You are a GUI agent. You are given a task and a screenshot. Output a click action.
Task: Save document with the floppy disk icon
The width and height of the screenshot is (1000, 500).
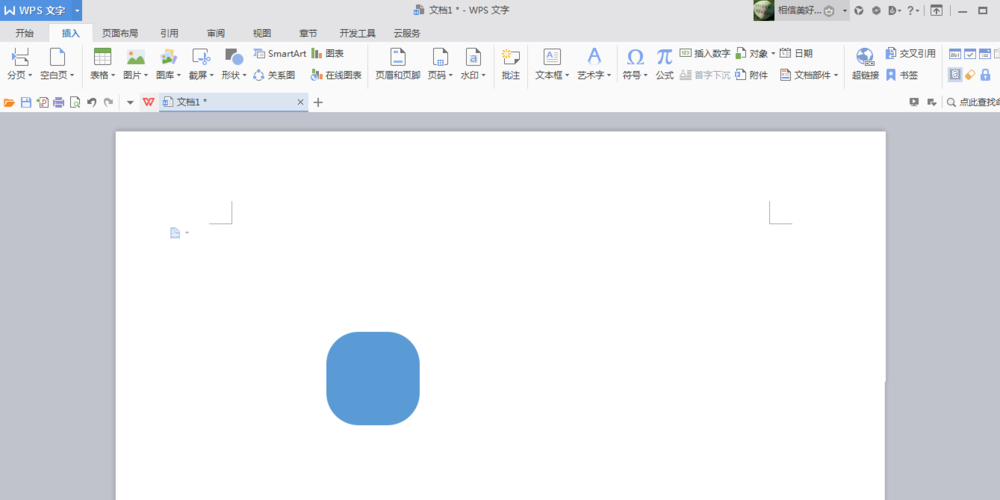click(26, 102)
